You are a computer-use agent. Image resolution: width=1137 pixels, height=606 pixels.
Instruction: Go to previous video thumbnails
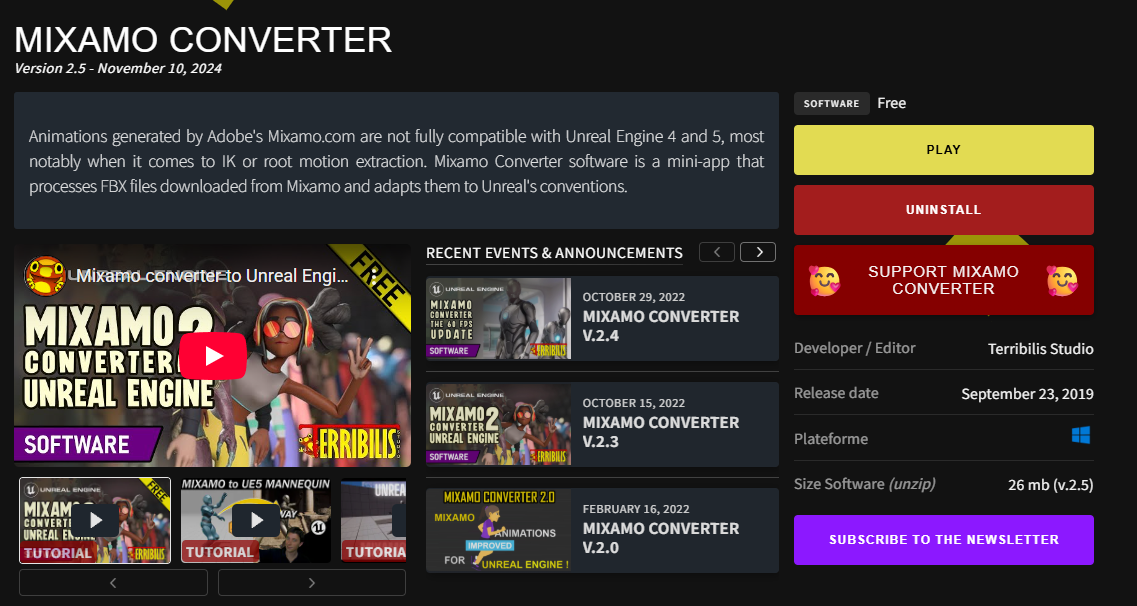(x=113, y=583)
